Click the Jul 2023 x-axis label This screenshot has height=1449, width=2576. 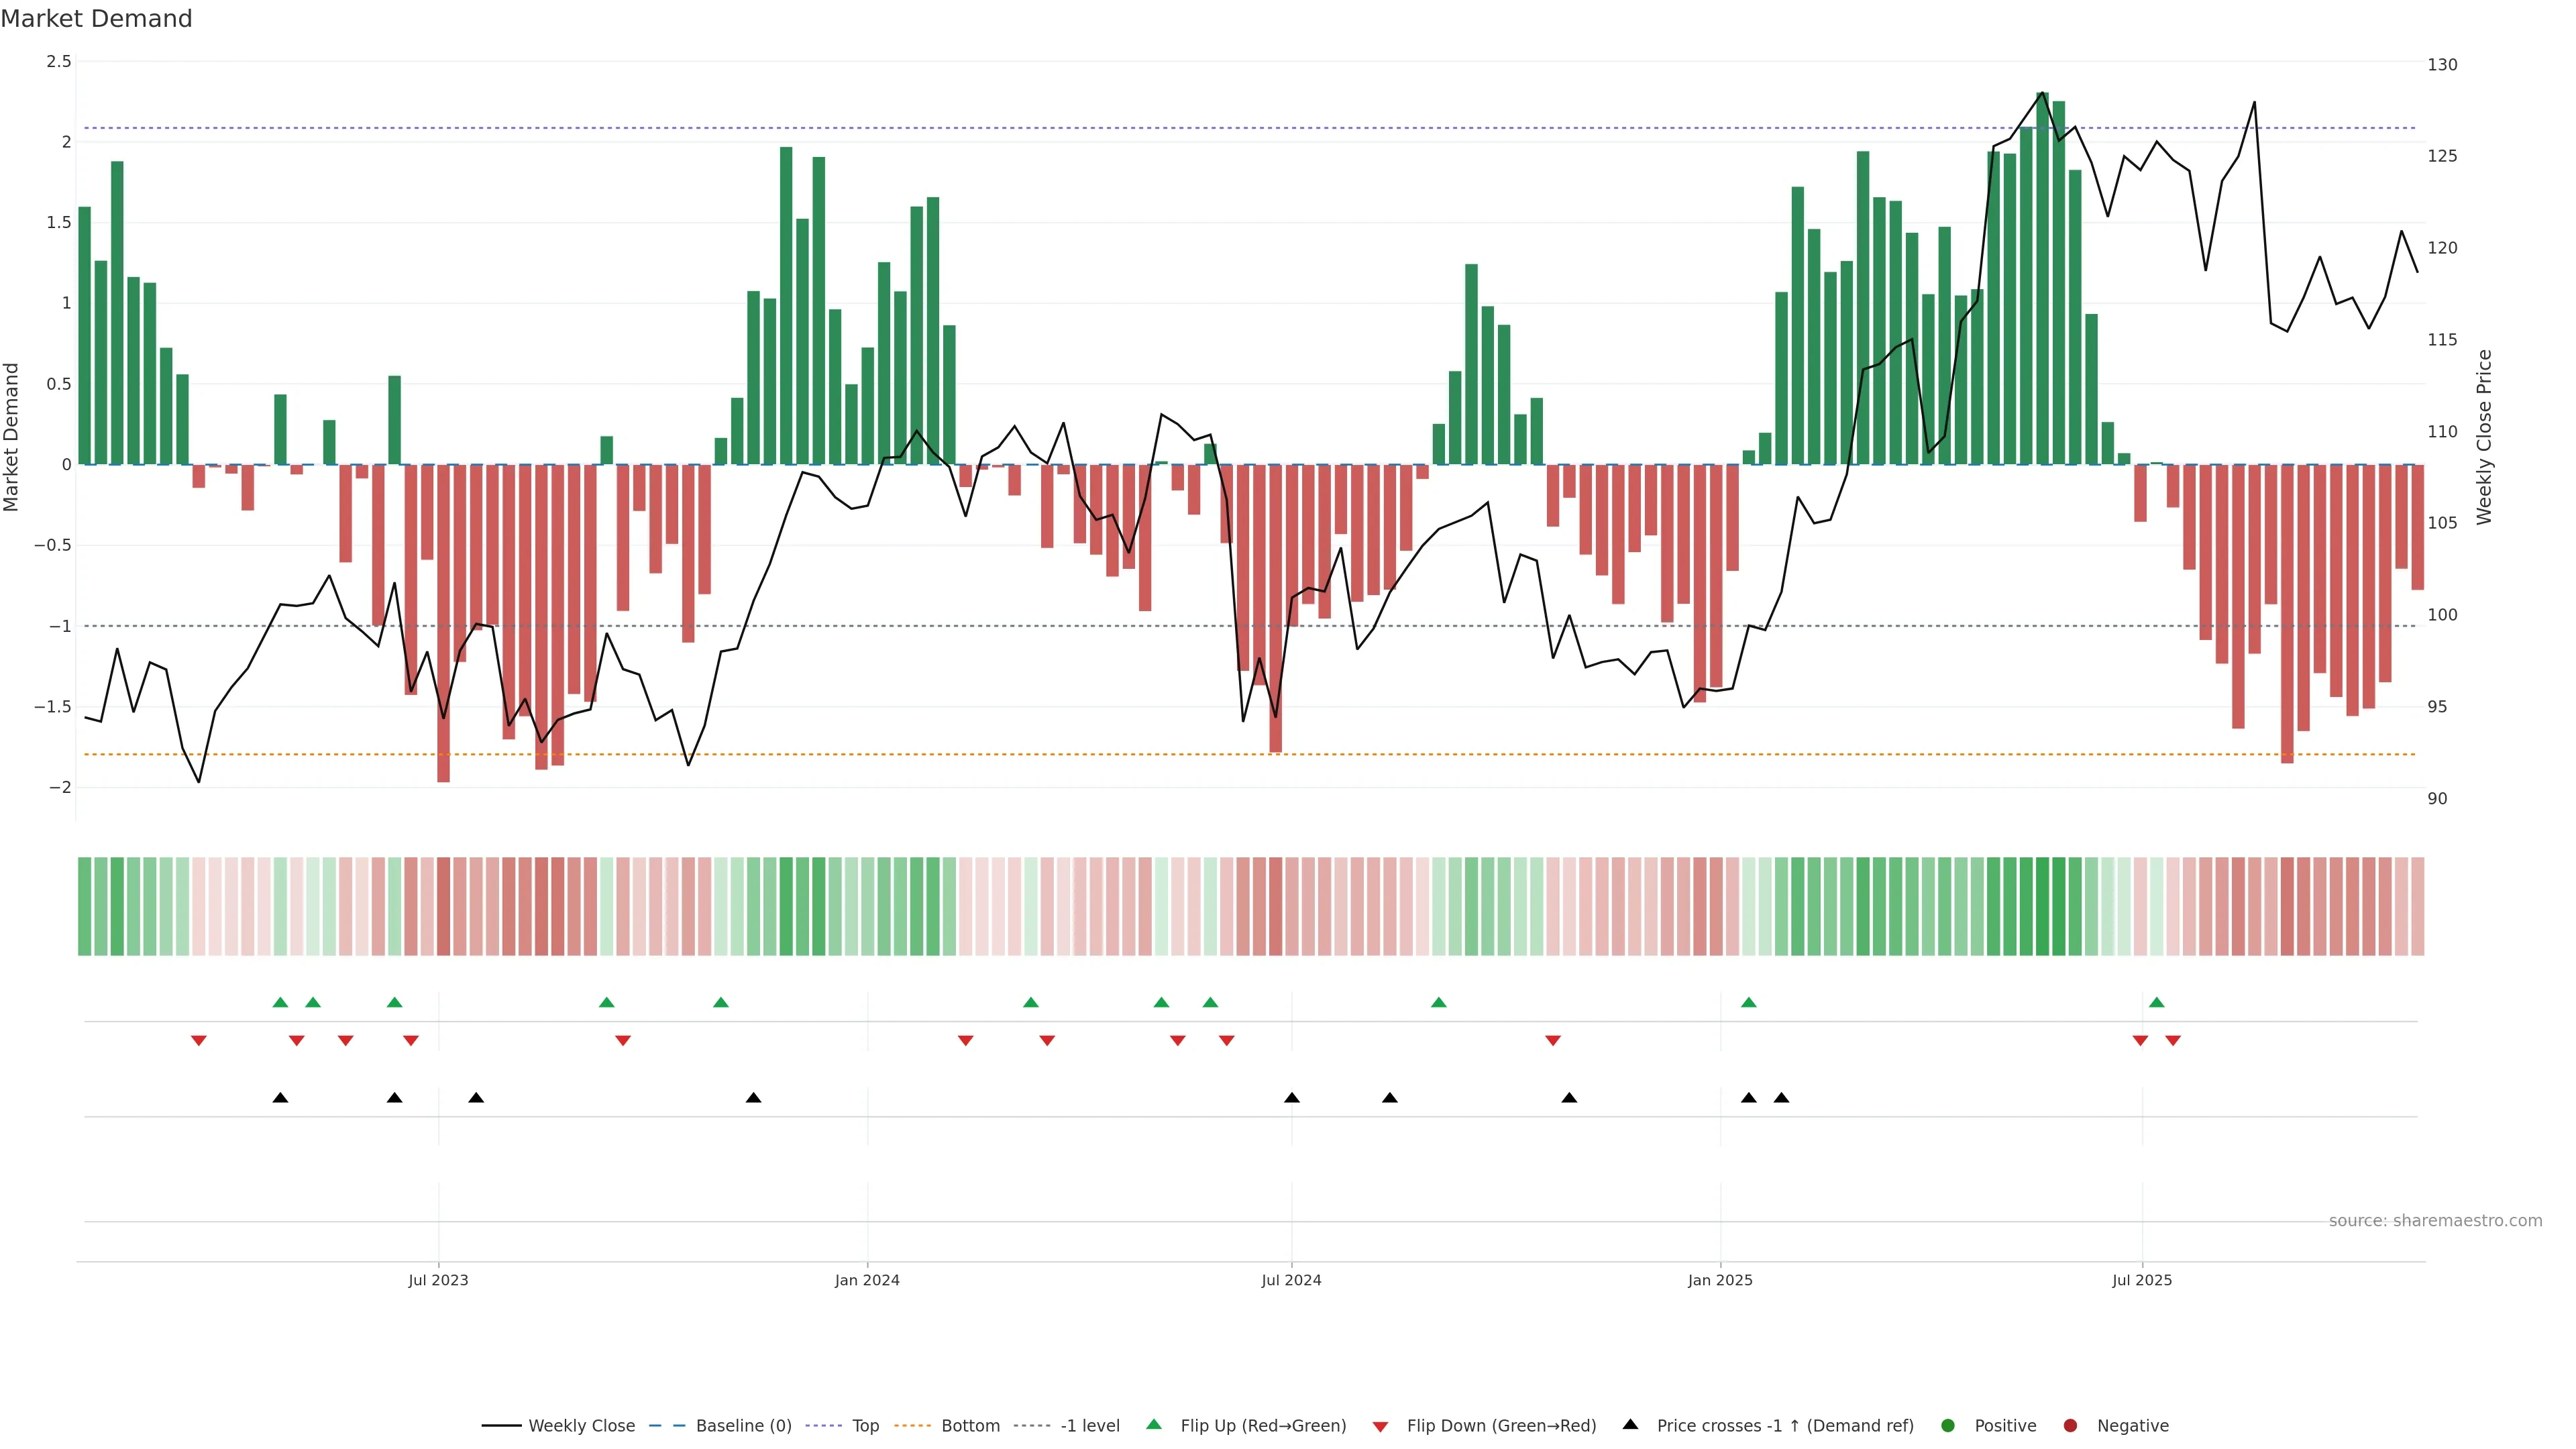pyautogui.click(x=438, y=1280)
